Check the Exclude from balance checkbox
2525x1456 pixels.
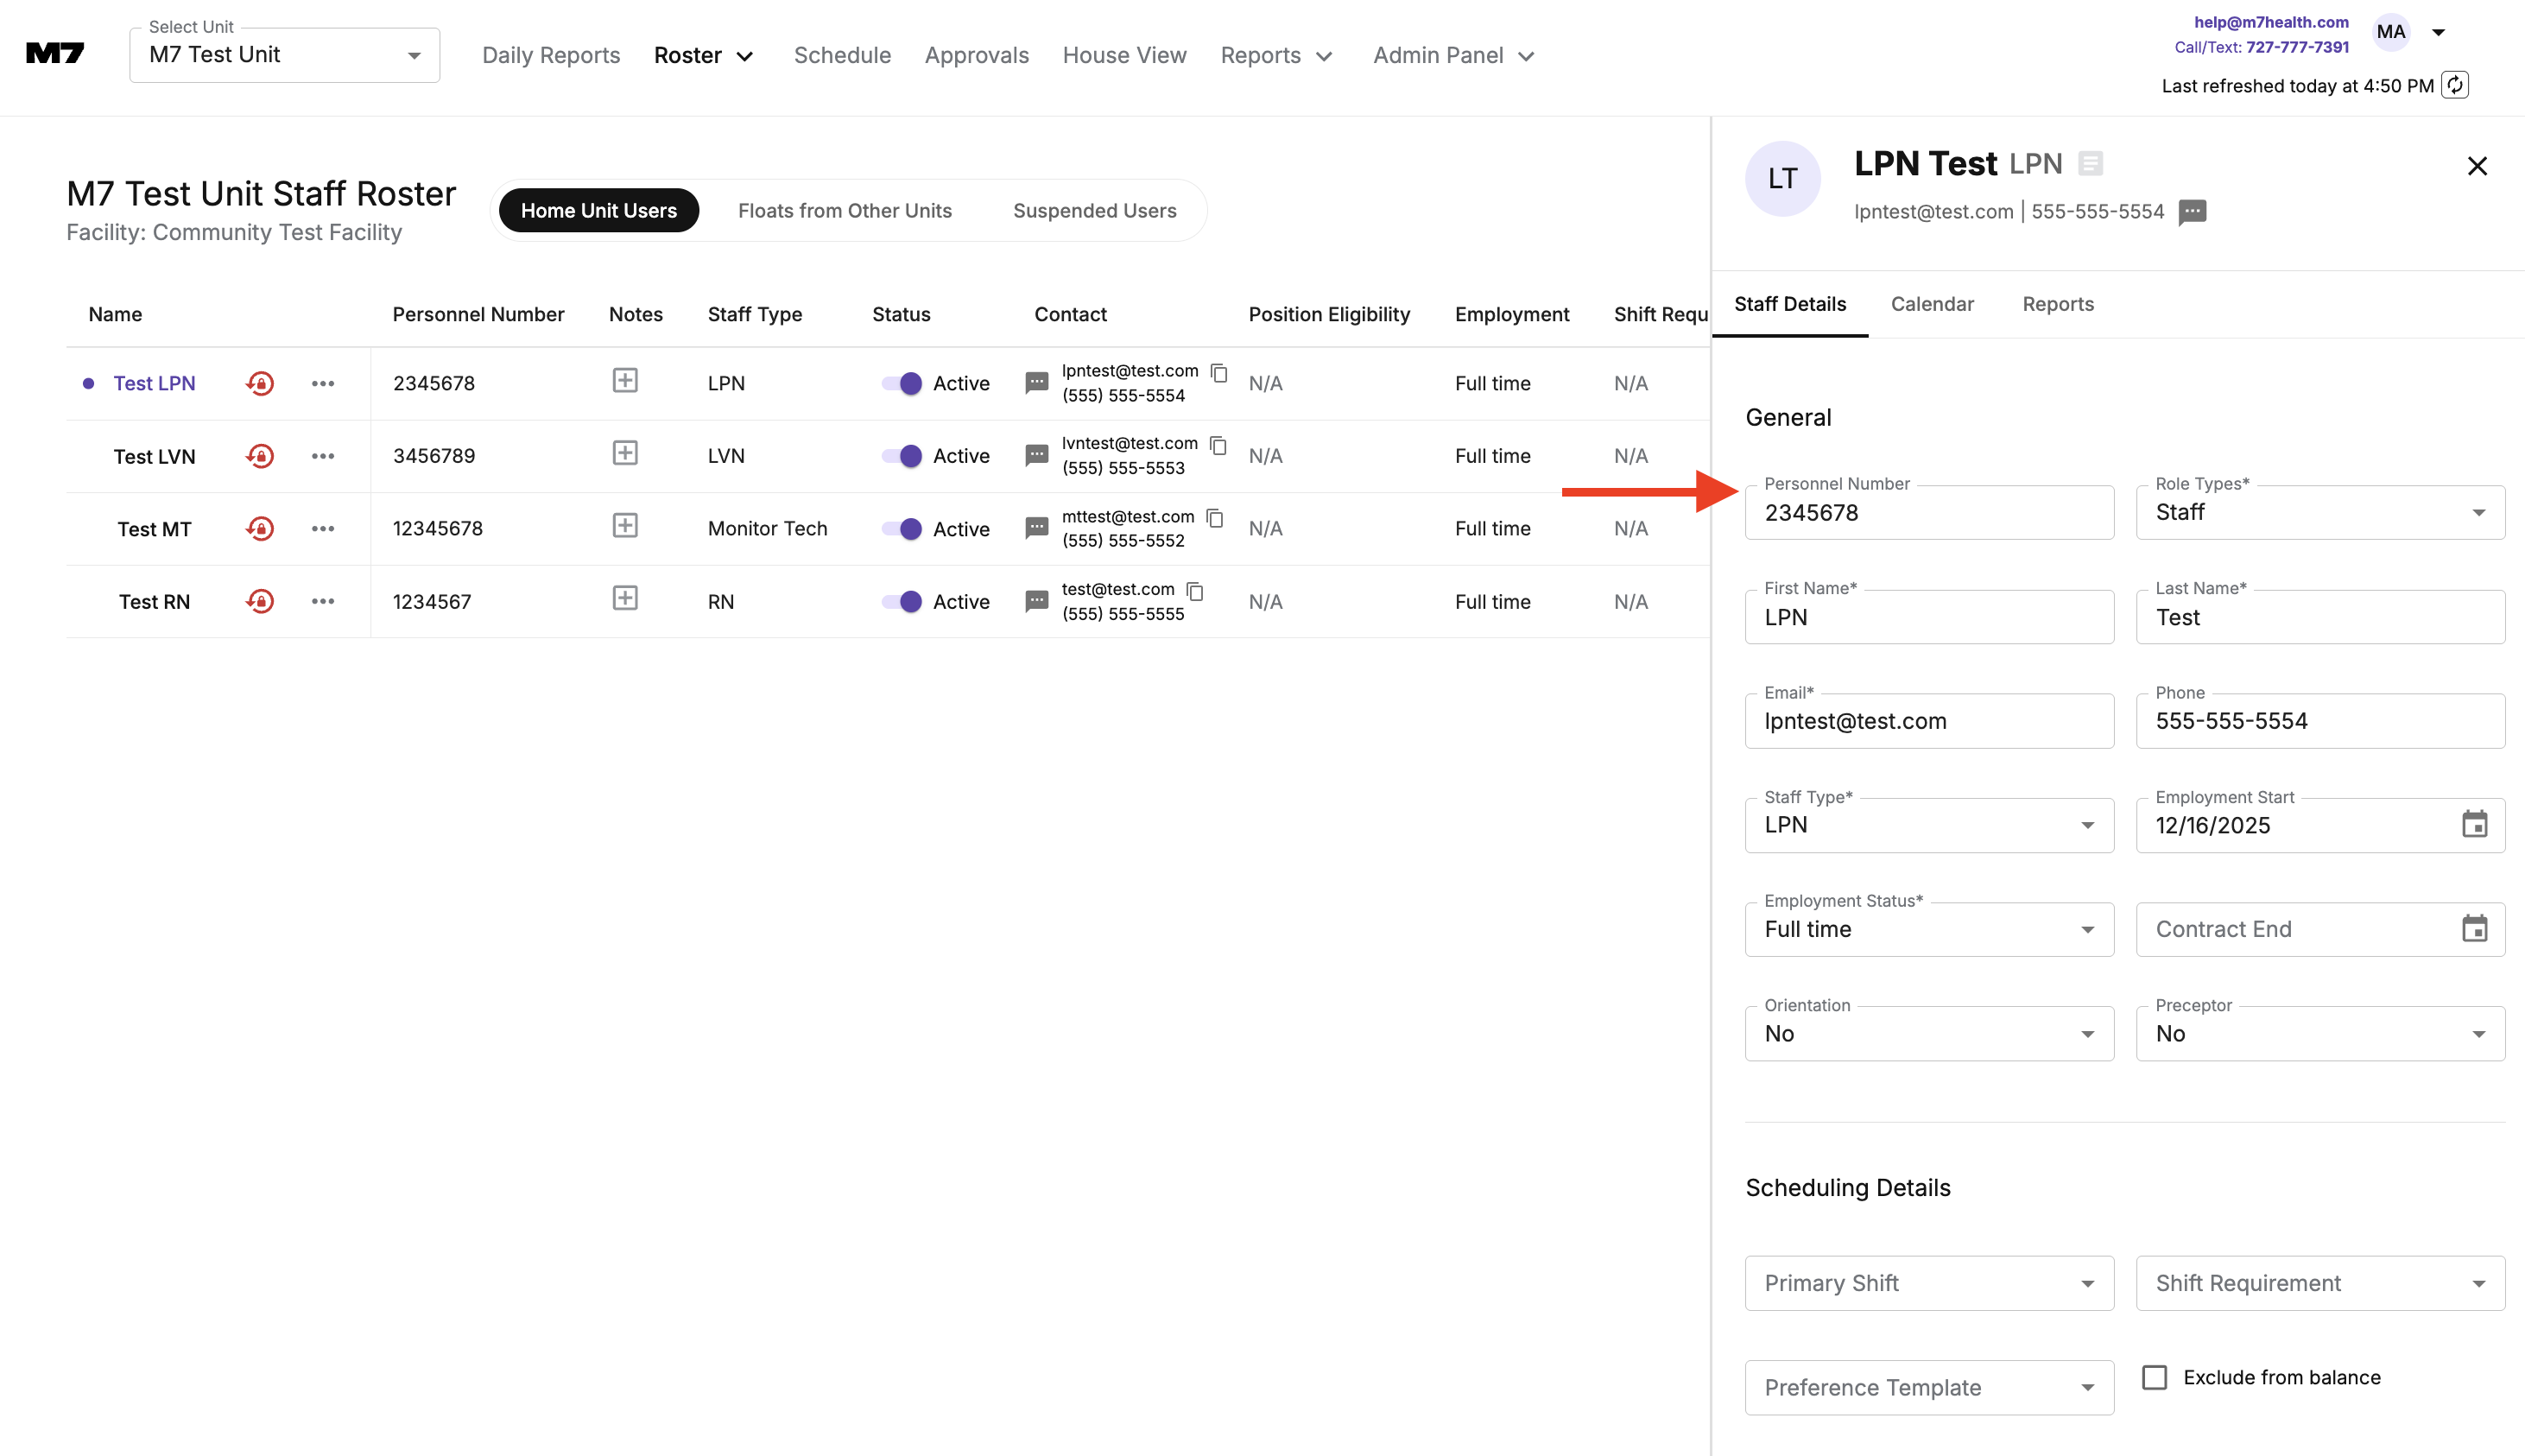[2155, 1377]
